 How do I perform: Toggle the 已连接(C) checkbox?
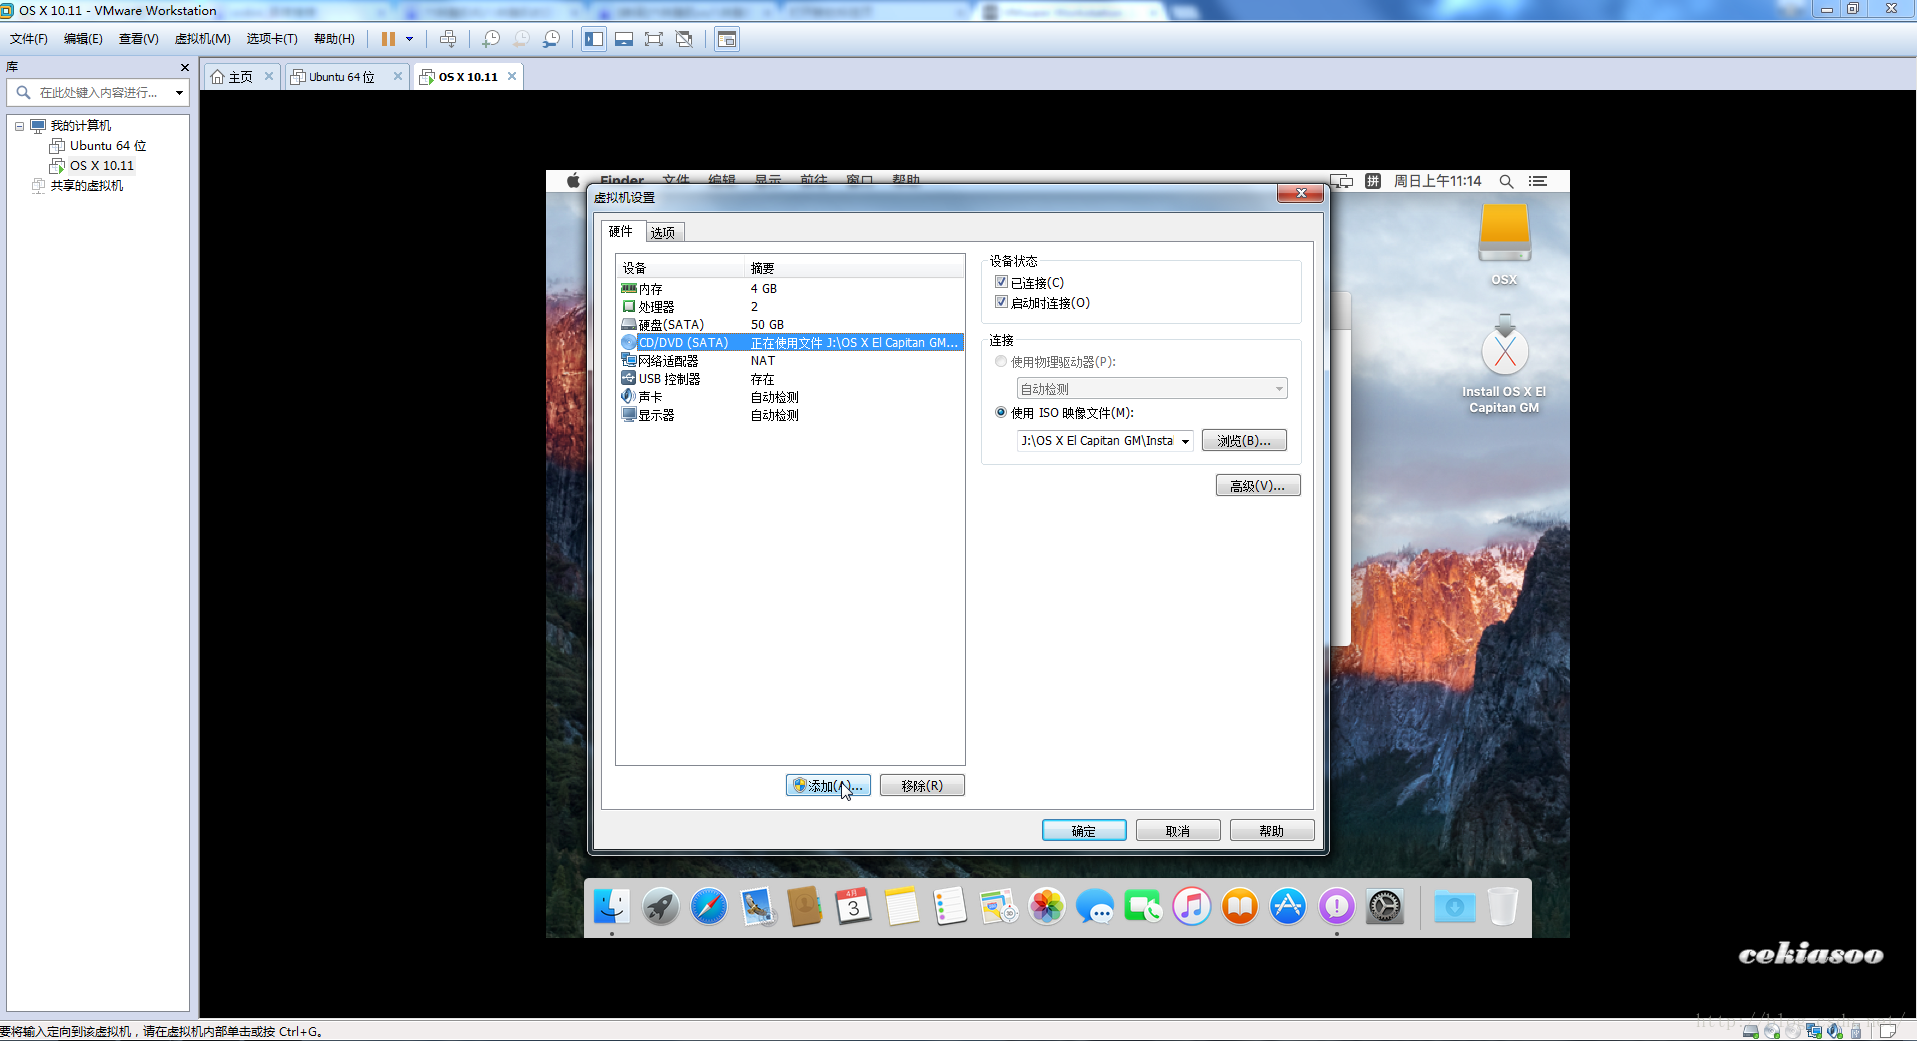pyautogui.click(x=1001, y=283)
